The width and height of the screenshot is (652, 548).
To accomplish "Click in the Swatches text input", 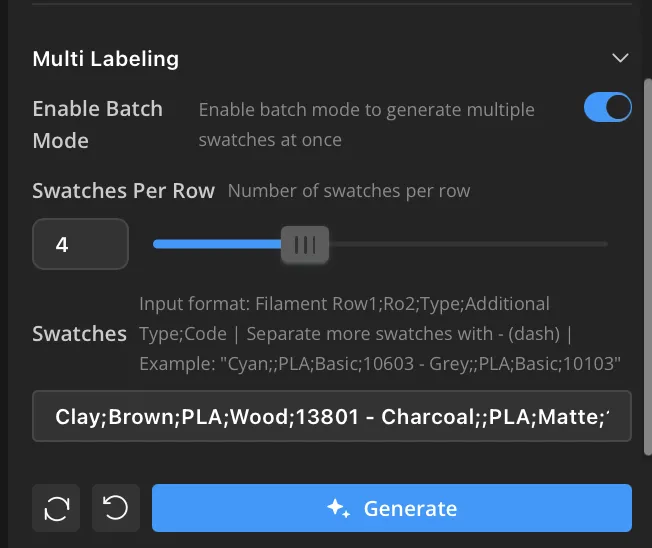I will coord(332,416).
